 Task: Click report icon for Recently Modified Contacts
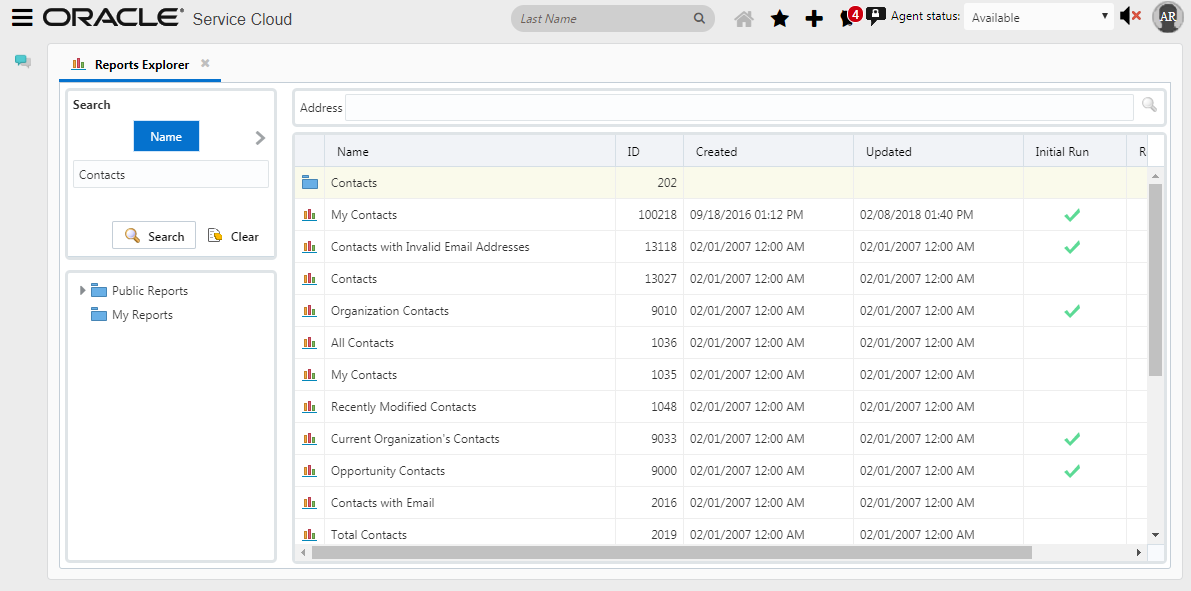pos(309,406)
